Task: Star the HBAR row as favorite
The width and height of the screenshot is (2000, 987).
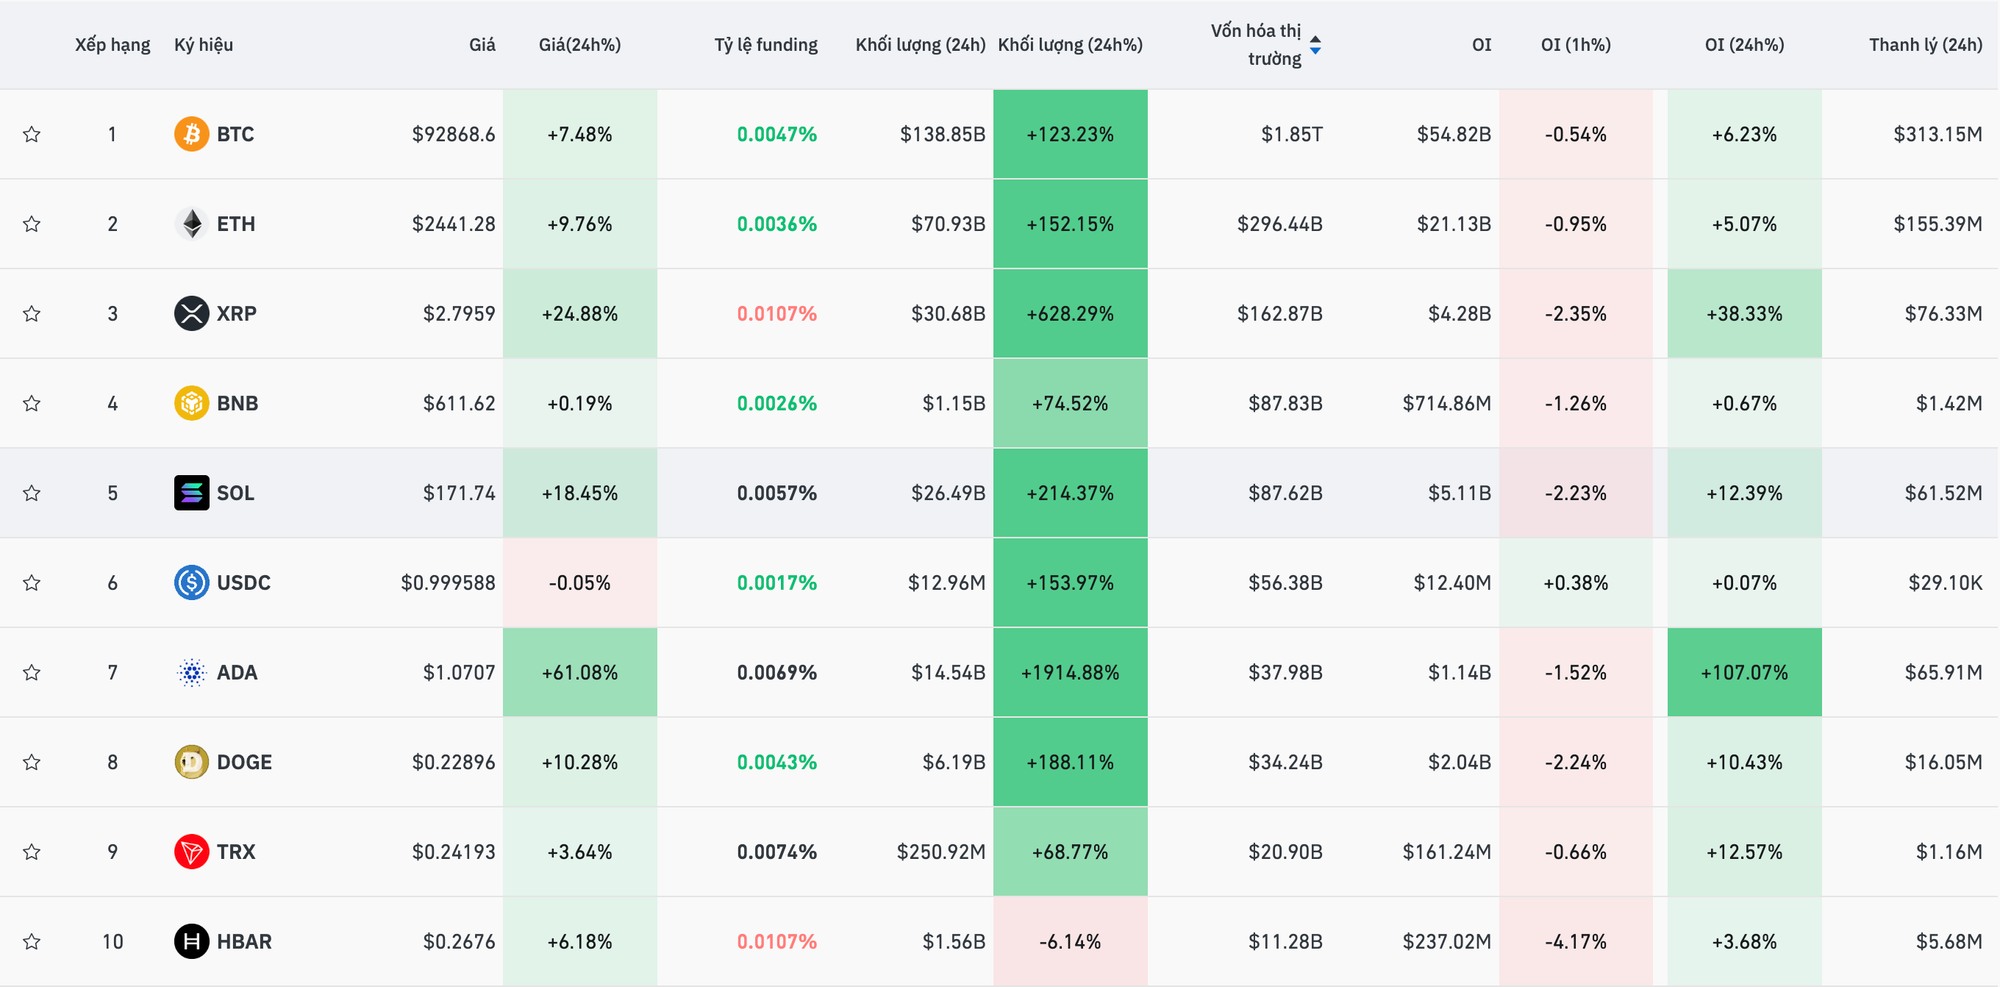Action: [32, 942]
